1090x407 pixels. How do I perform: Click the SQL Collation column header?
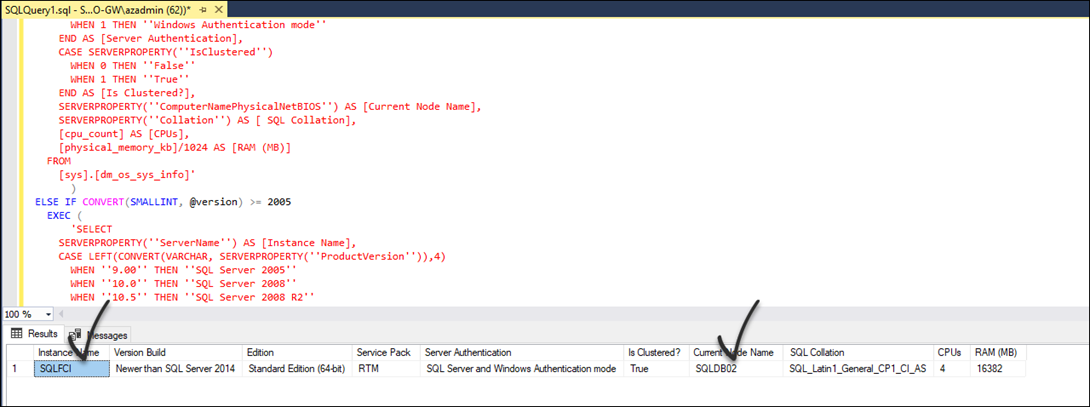coord(860,353)
